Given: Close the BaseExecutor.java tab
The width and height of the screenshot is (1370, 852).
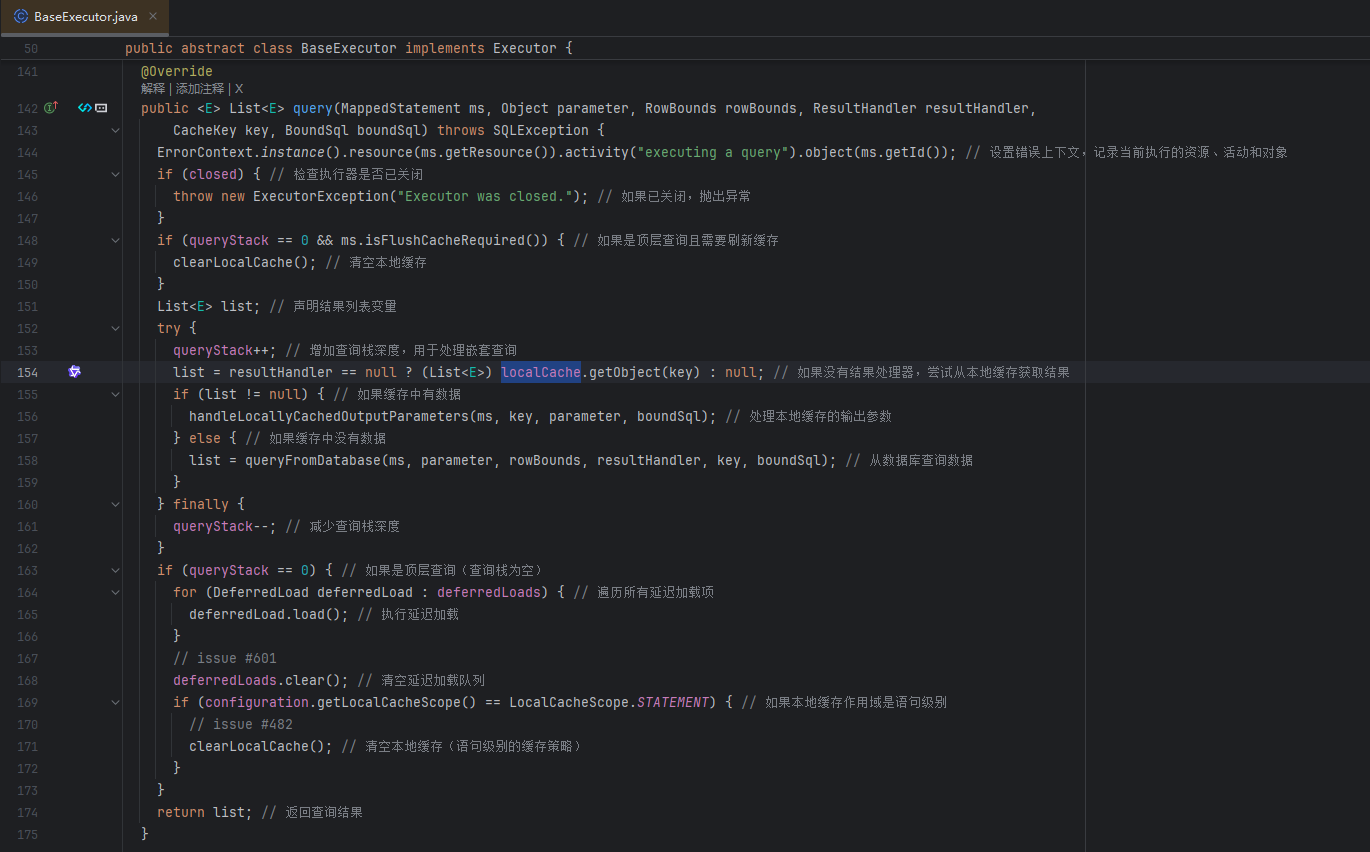Looking at the screenshot, I should click(152, 17).
